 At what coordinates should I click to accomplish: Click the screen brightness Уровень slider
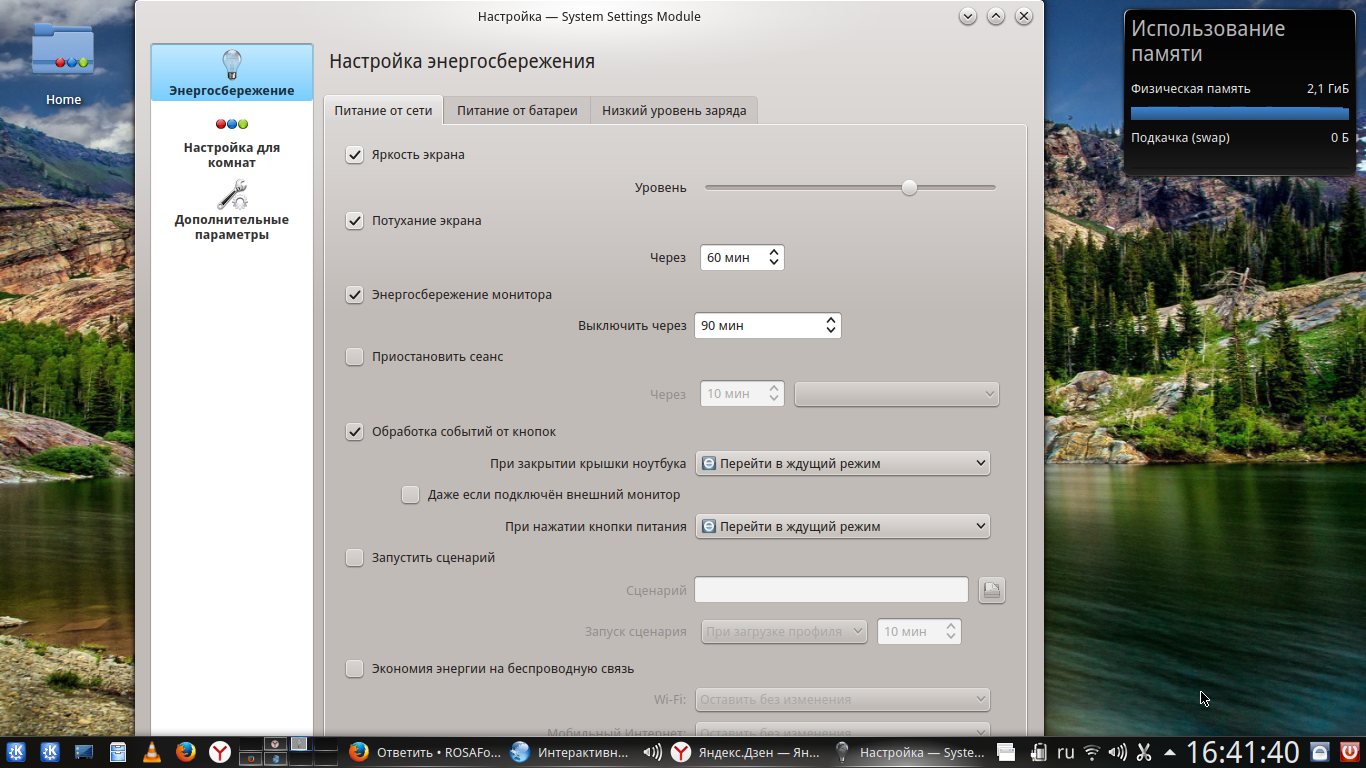click(x=850, y=187)
